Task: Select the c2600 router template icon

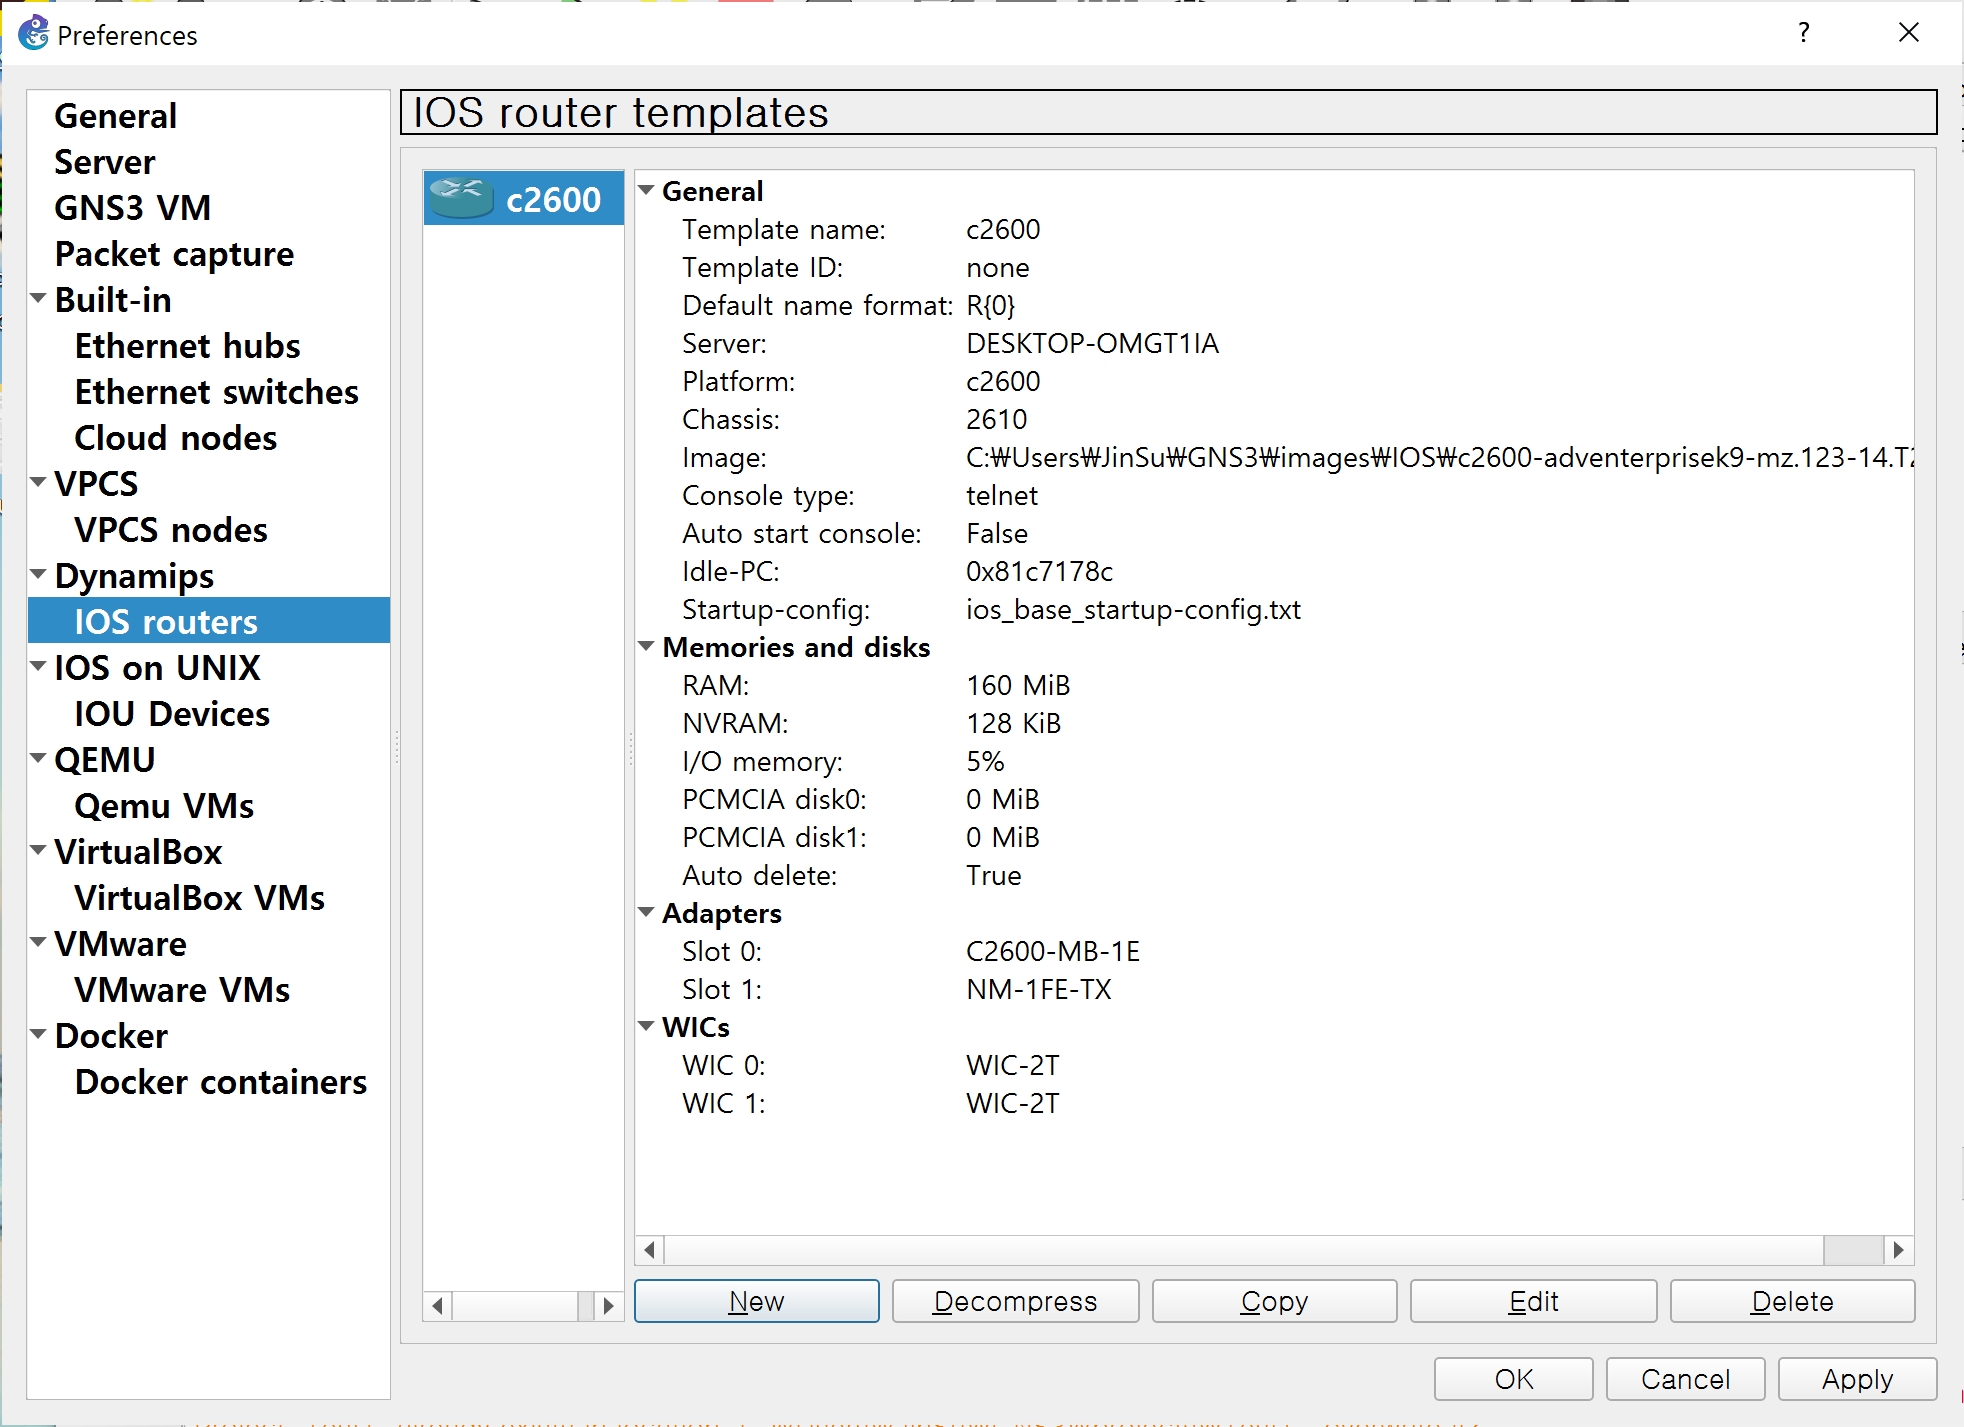Action: pyautogui.click(x=461, y=198)
